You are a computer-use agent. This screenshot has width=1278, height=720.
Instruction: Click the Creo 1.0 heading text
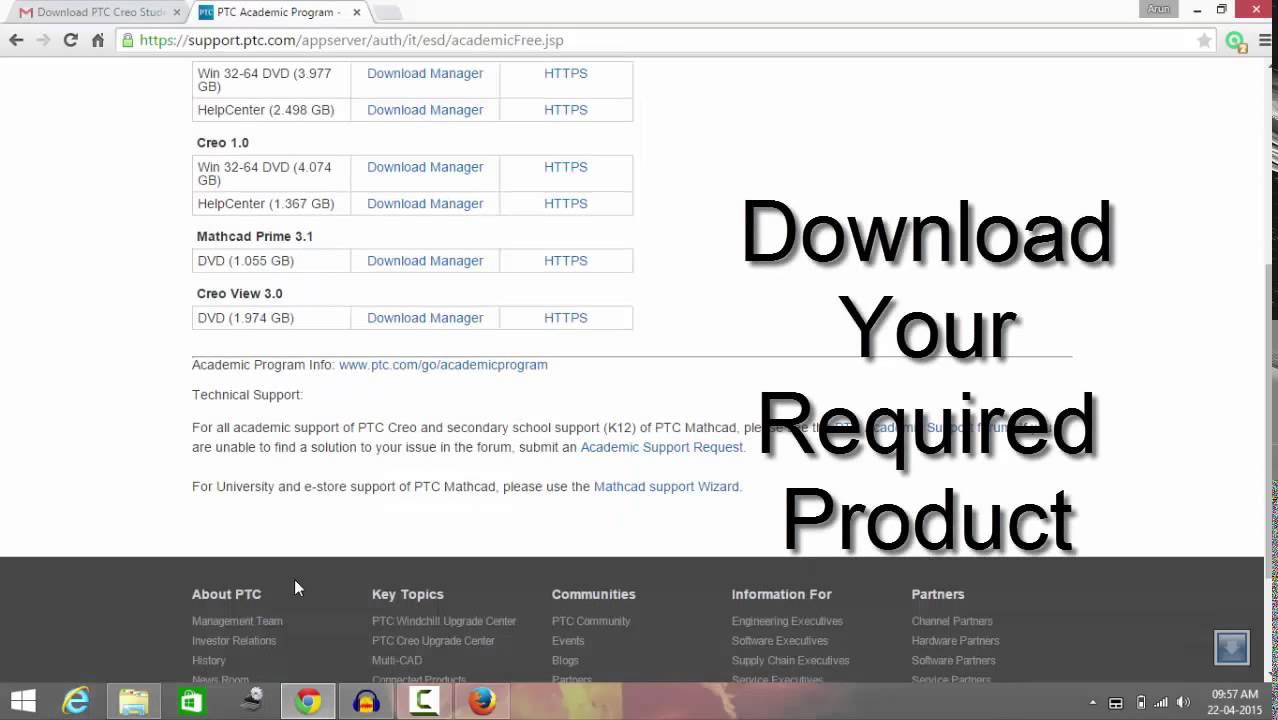(x=223, y=143)
